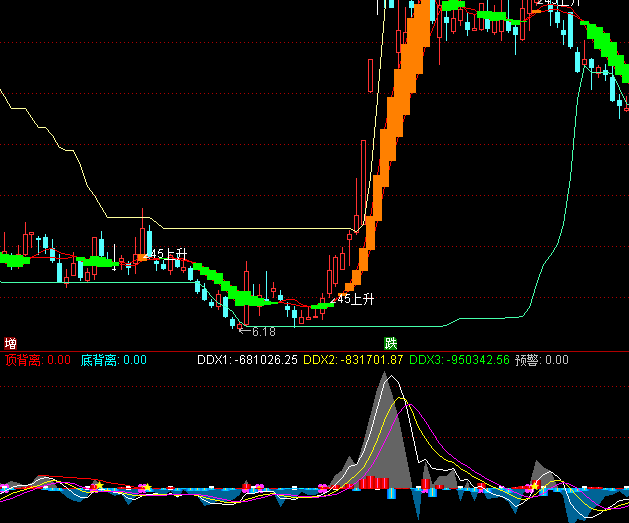Screen dimensions: 629x523
Task: Click the DDX1 value readout
Action: pyautogui.click(x=247, y=360)
